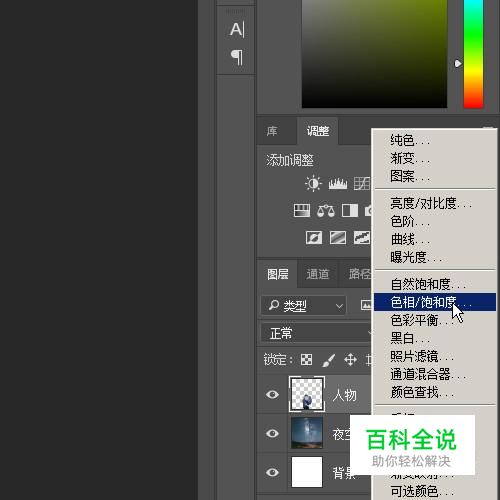Toggle lock image pixels brush icon

[329, 360]
